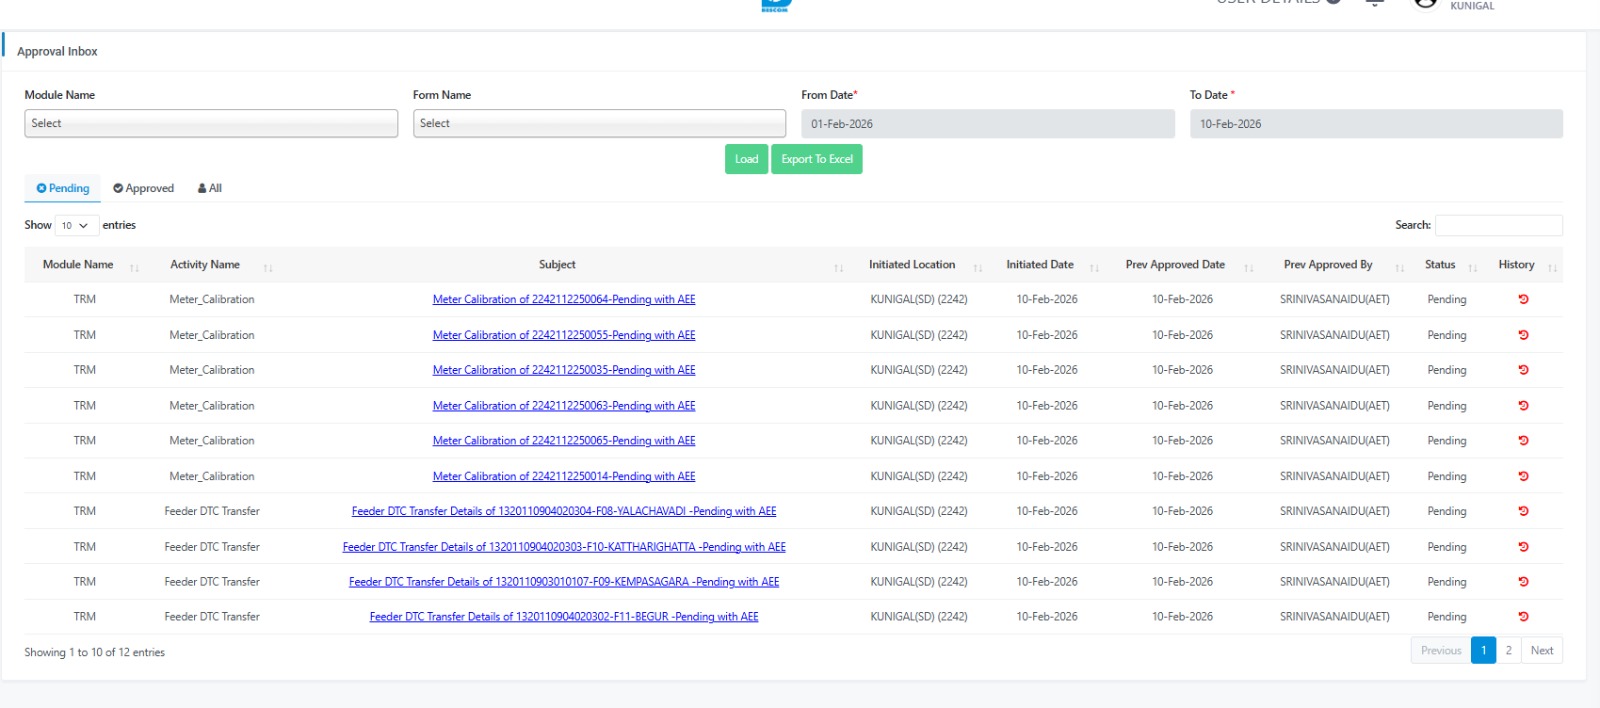Open F10-KATTHARIGHATTA feeder transfer link

[564, 547]
